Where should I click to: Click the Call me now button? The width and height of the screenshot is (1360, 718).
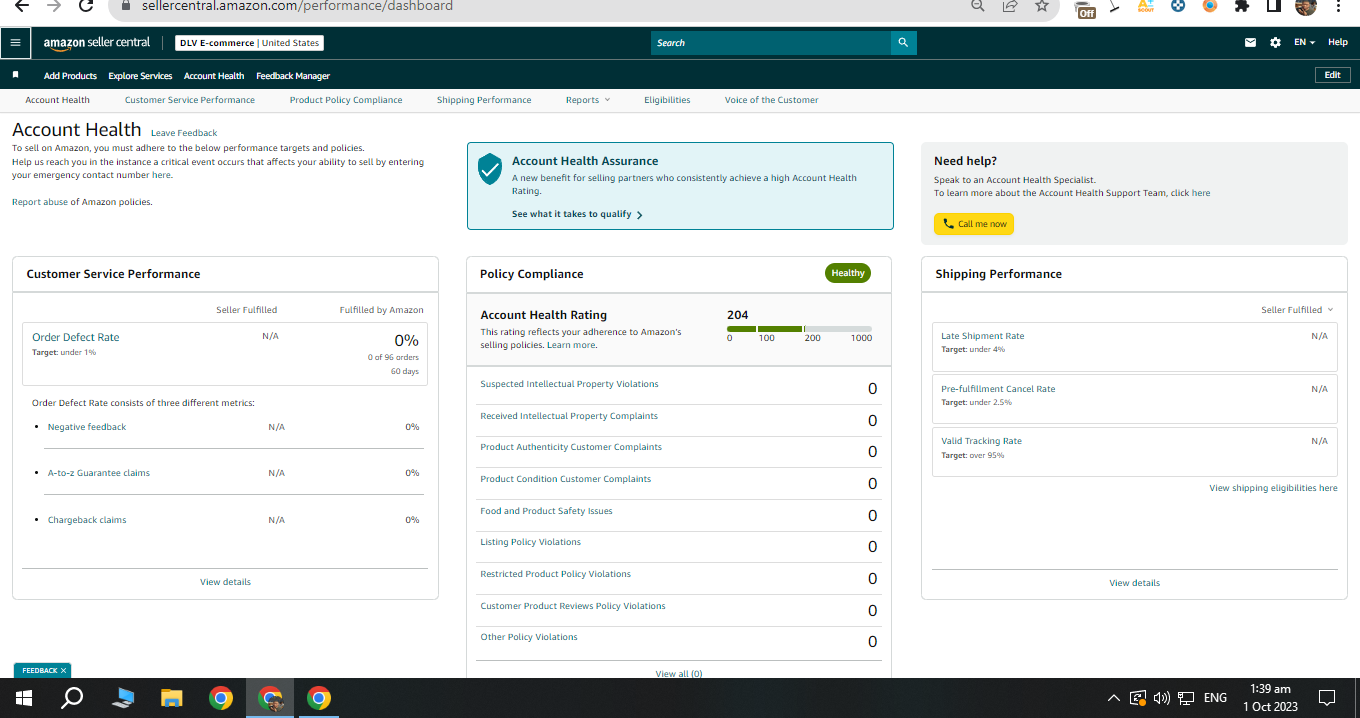[x=974, y=224]
